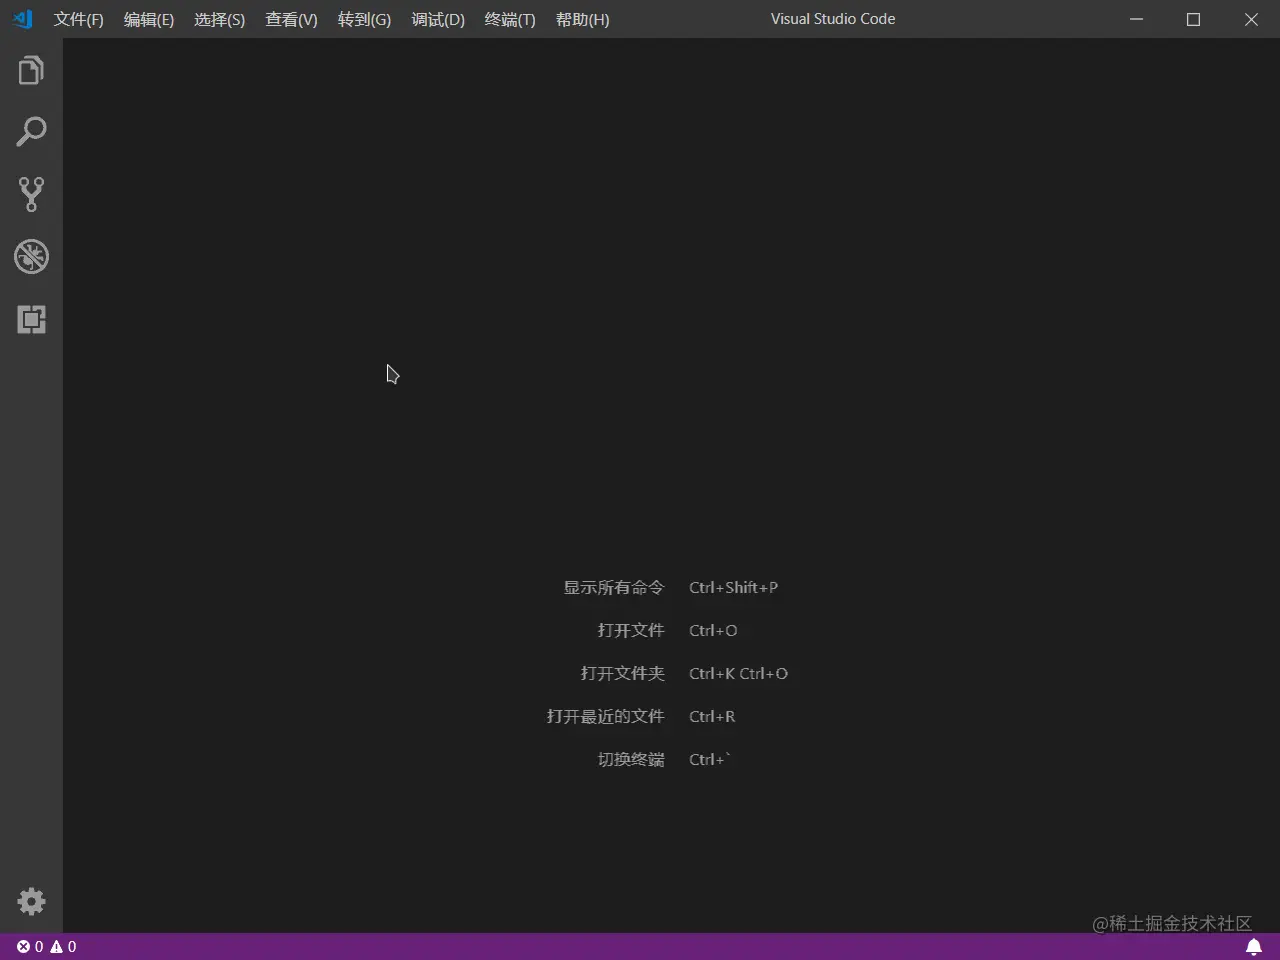This screenshot has width=1280, height=960.
Task: Click the 切换终端 label
Action: tap(630, 760)
